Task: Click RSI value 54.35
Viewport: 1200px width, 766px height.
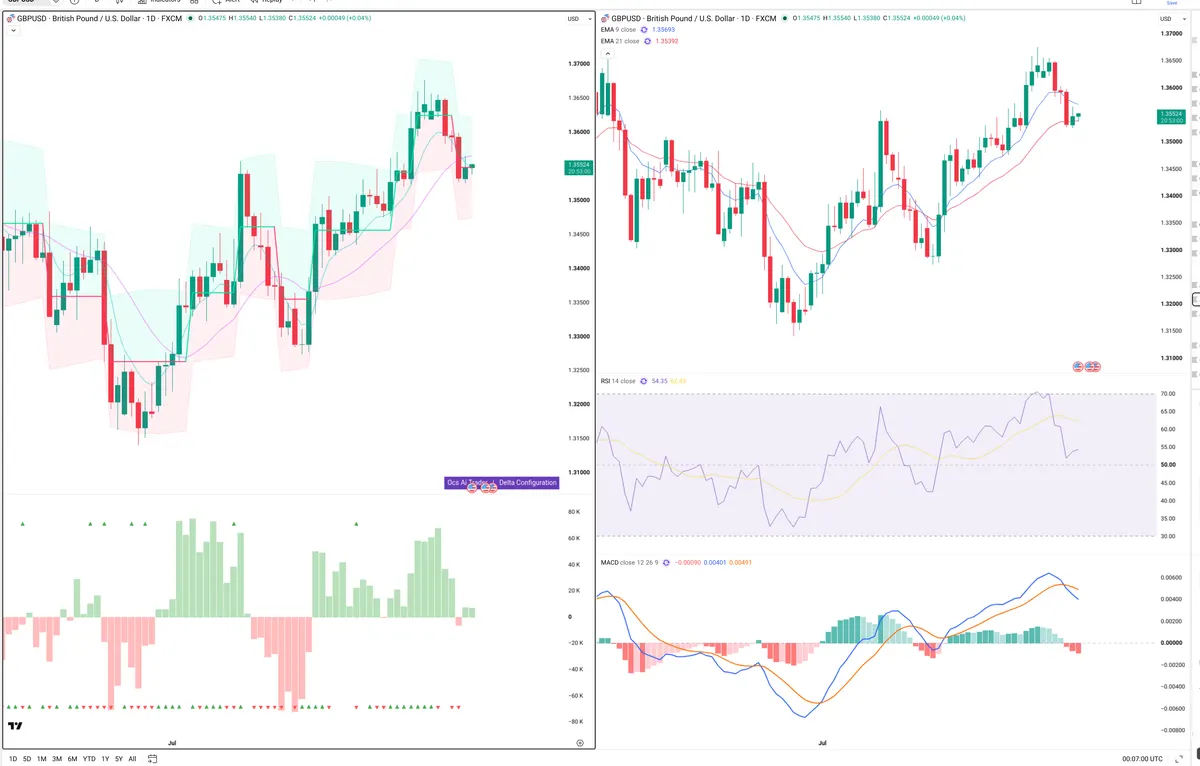Action: 659,381
